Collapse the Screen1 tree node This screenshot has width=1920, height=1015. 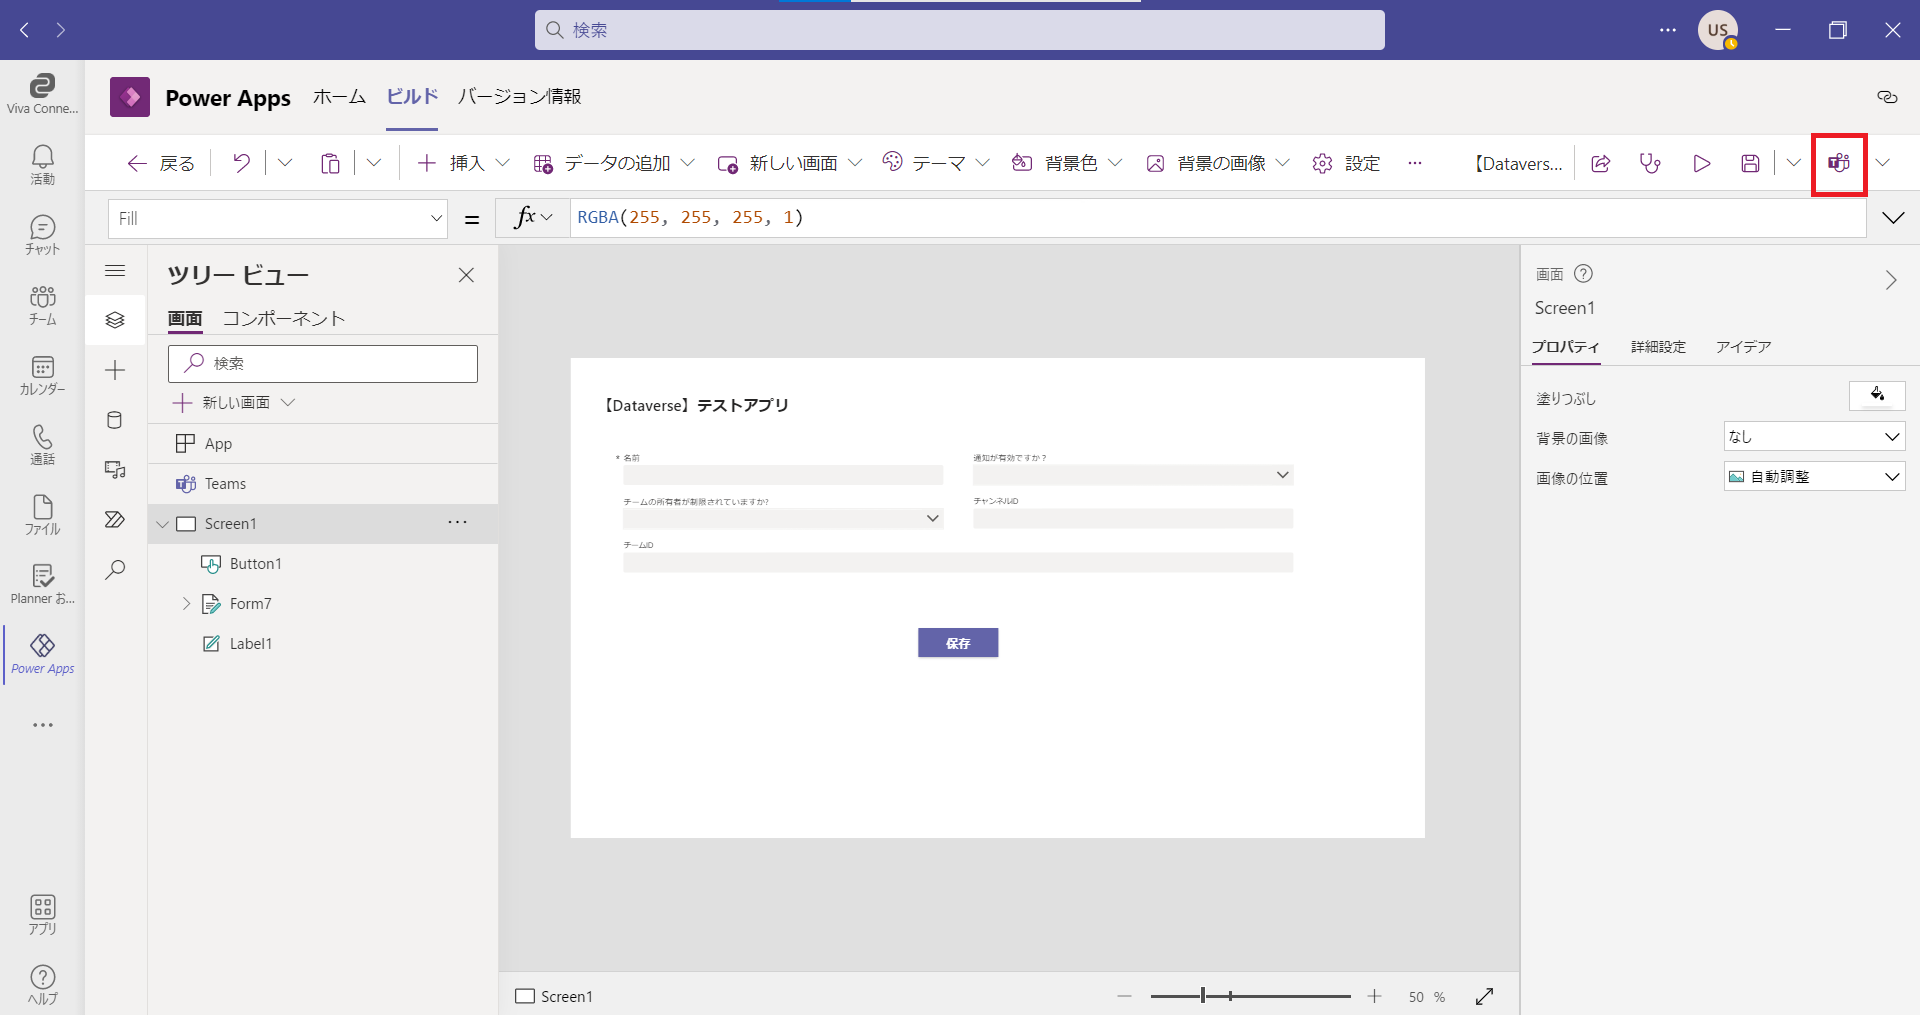pyautogui.click(x=163, y=524)
